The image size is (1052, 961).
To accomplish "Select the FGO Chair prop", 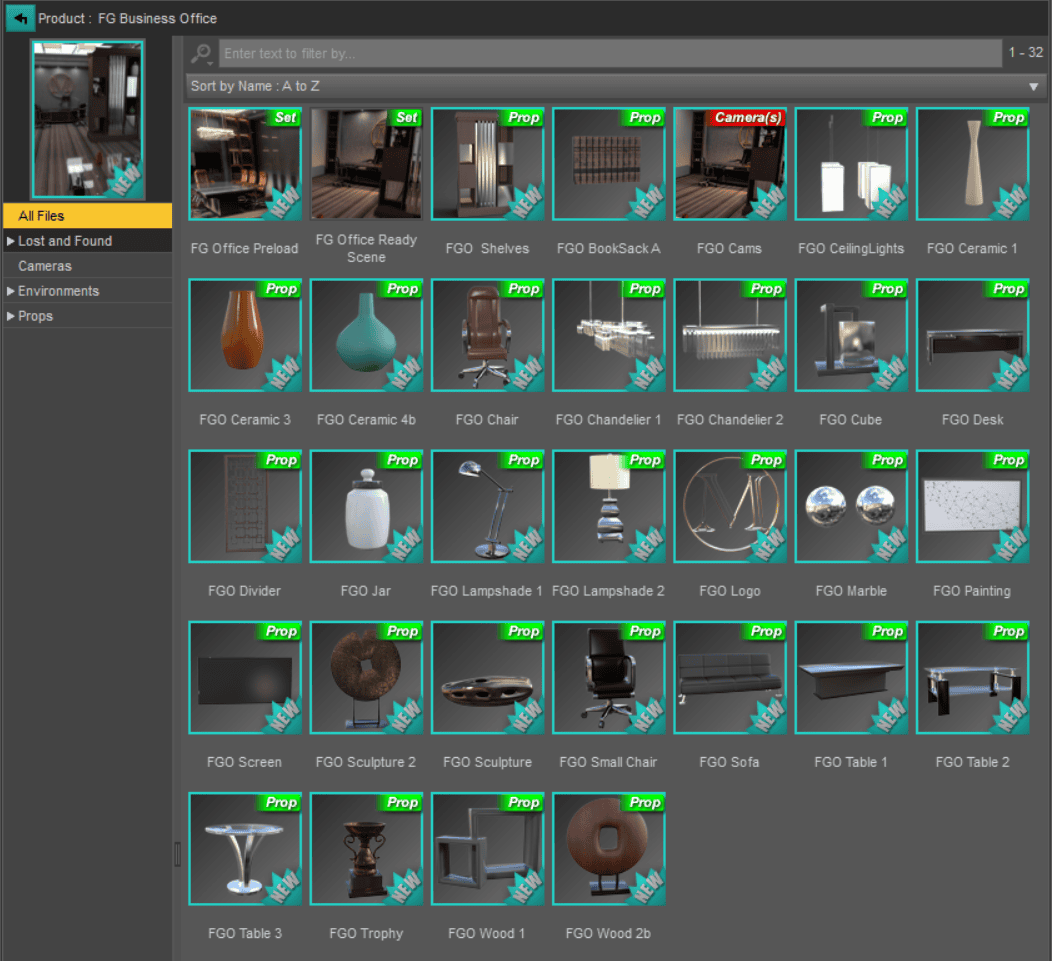I will click(x=487, y=335).
